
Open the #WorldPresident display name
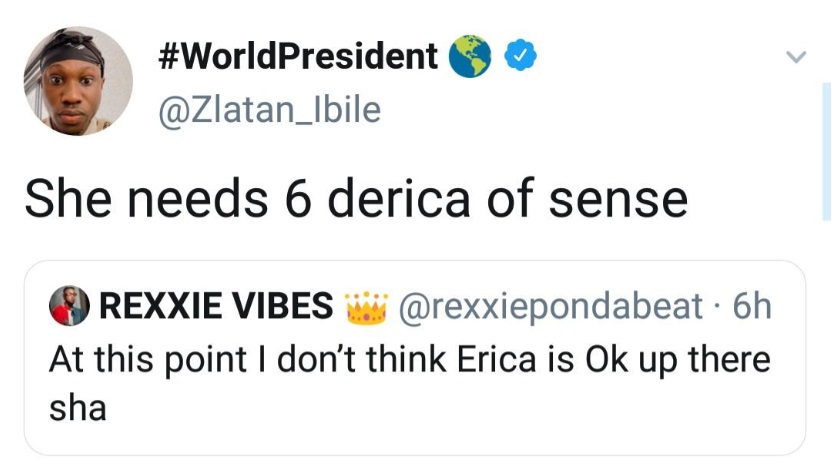[299, 57]
